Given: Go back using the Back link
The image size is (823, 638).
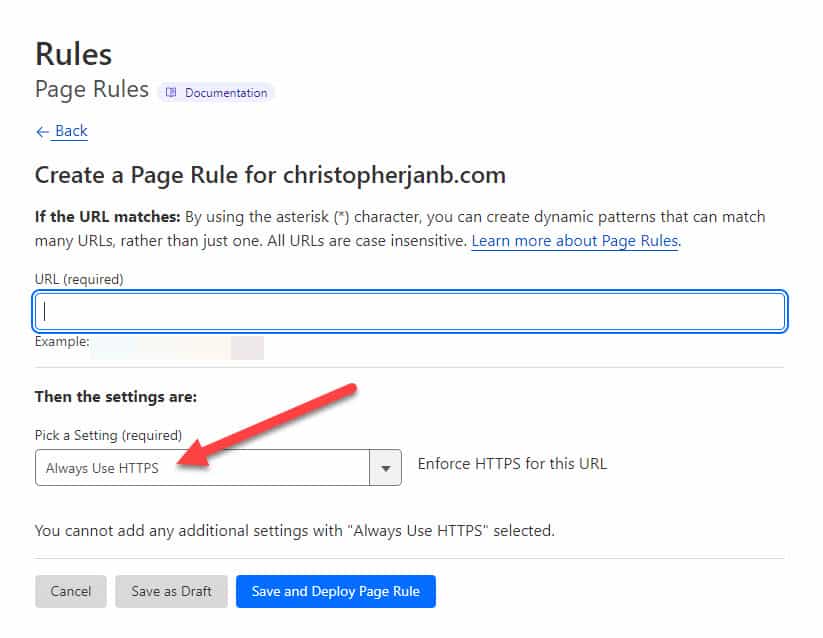Looking at the screenshot, I should (71, 131).
